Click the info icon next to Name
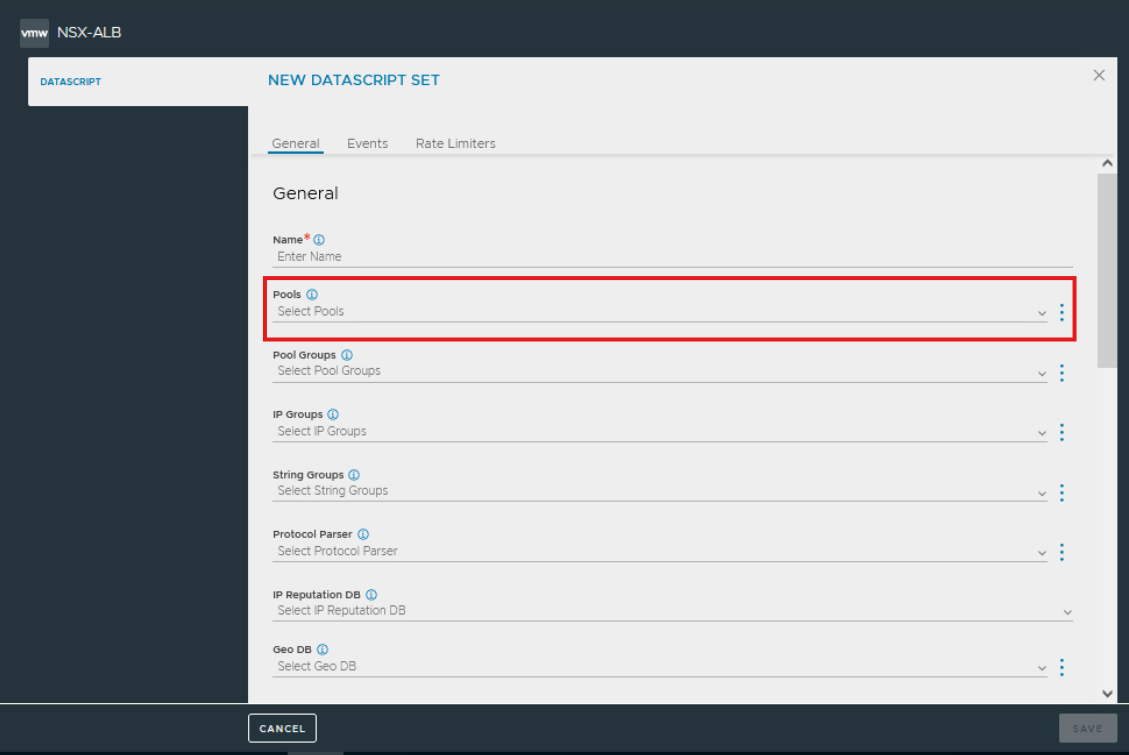 point(319,240)
